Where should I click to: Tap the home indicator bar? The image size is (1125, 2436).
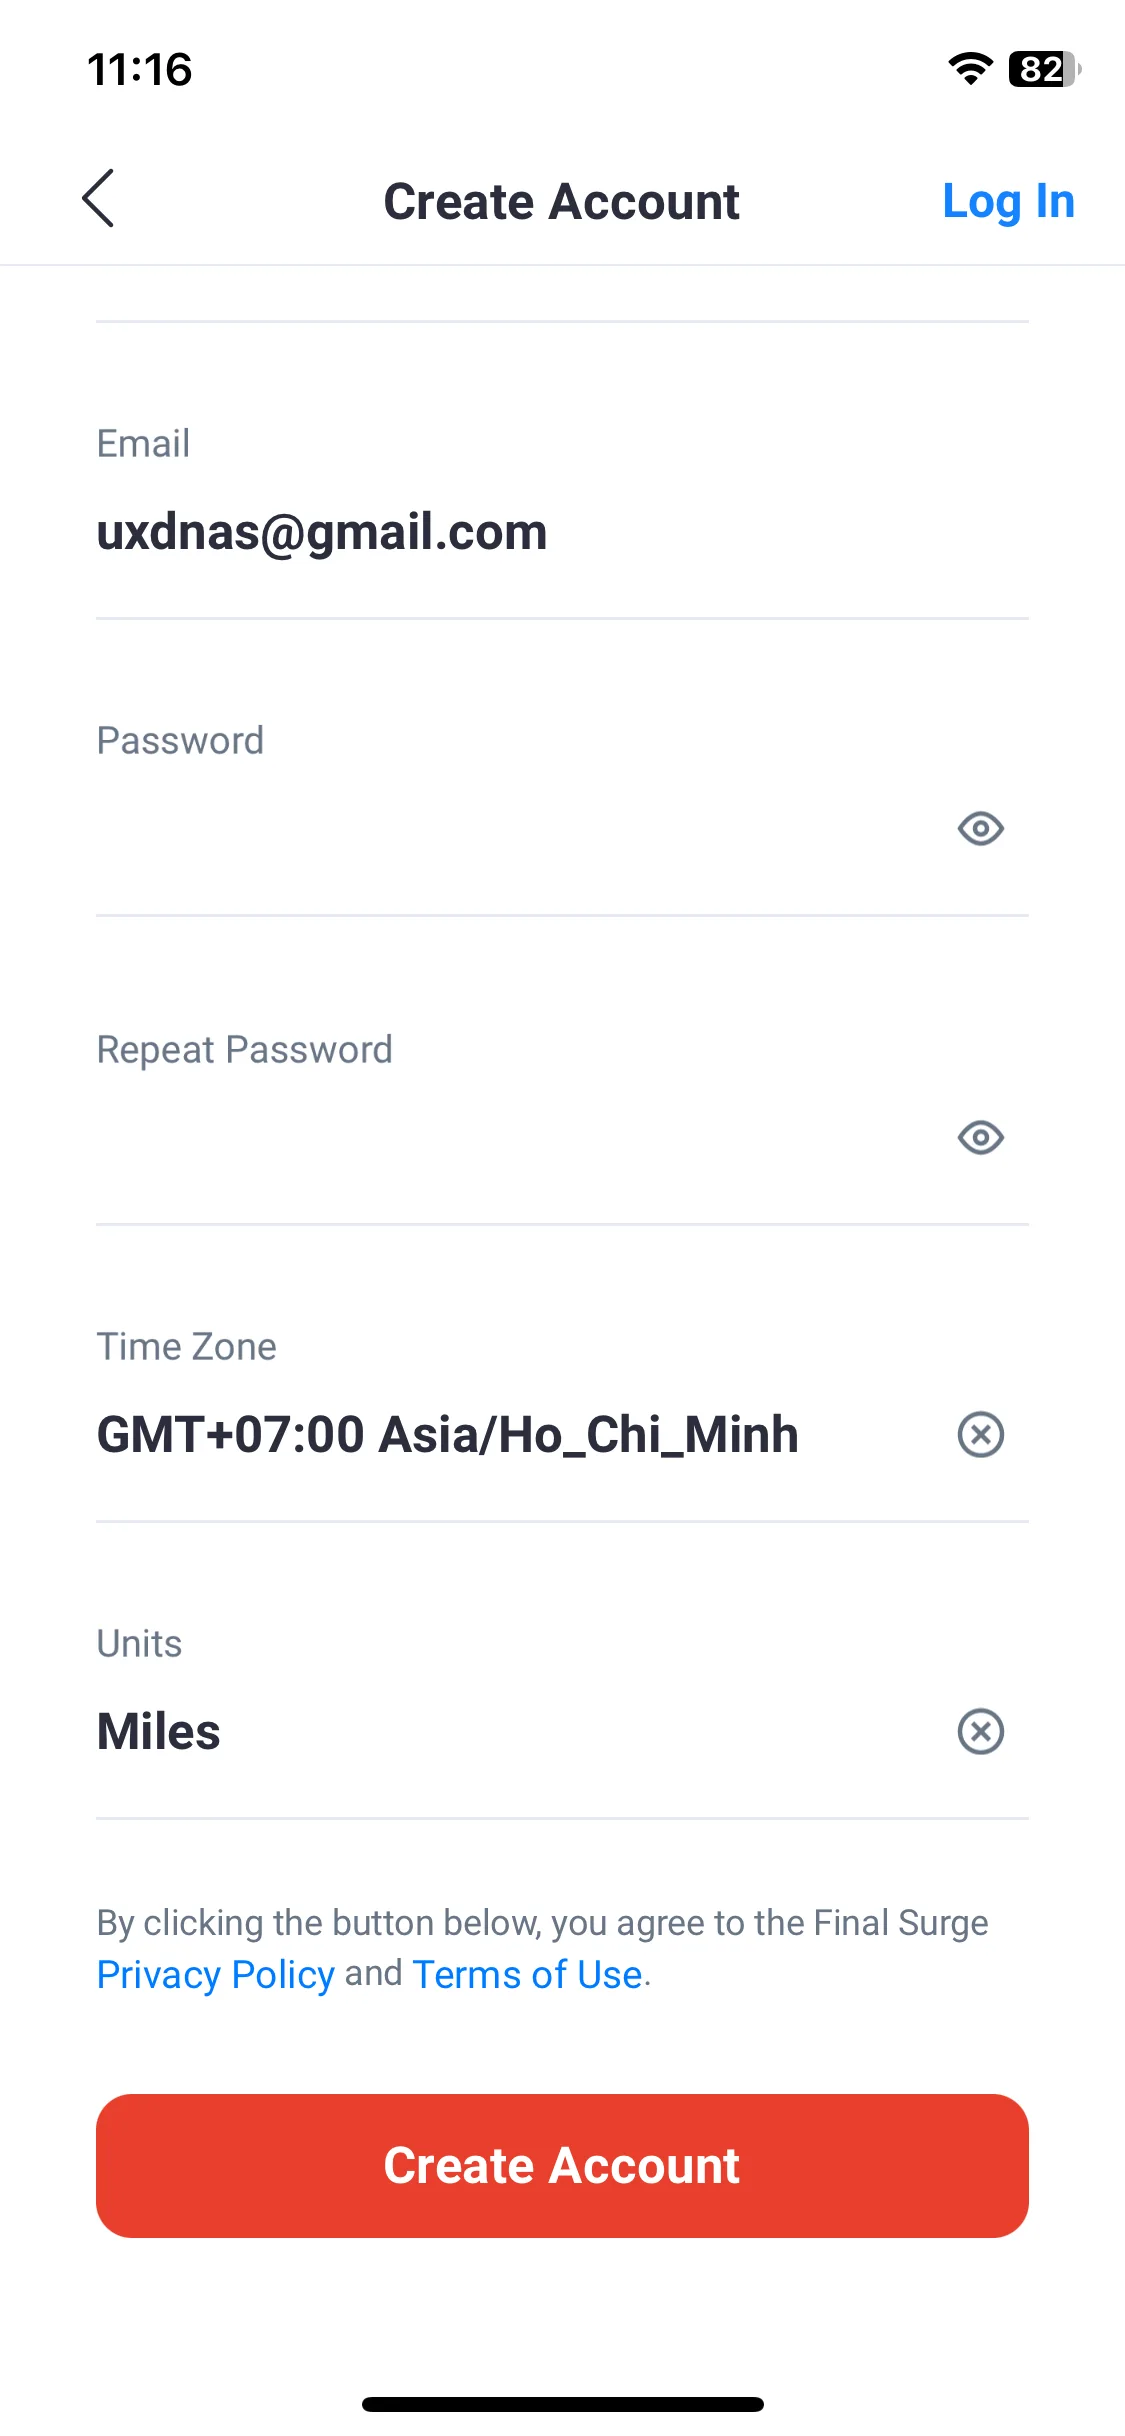[562, 2404]
